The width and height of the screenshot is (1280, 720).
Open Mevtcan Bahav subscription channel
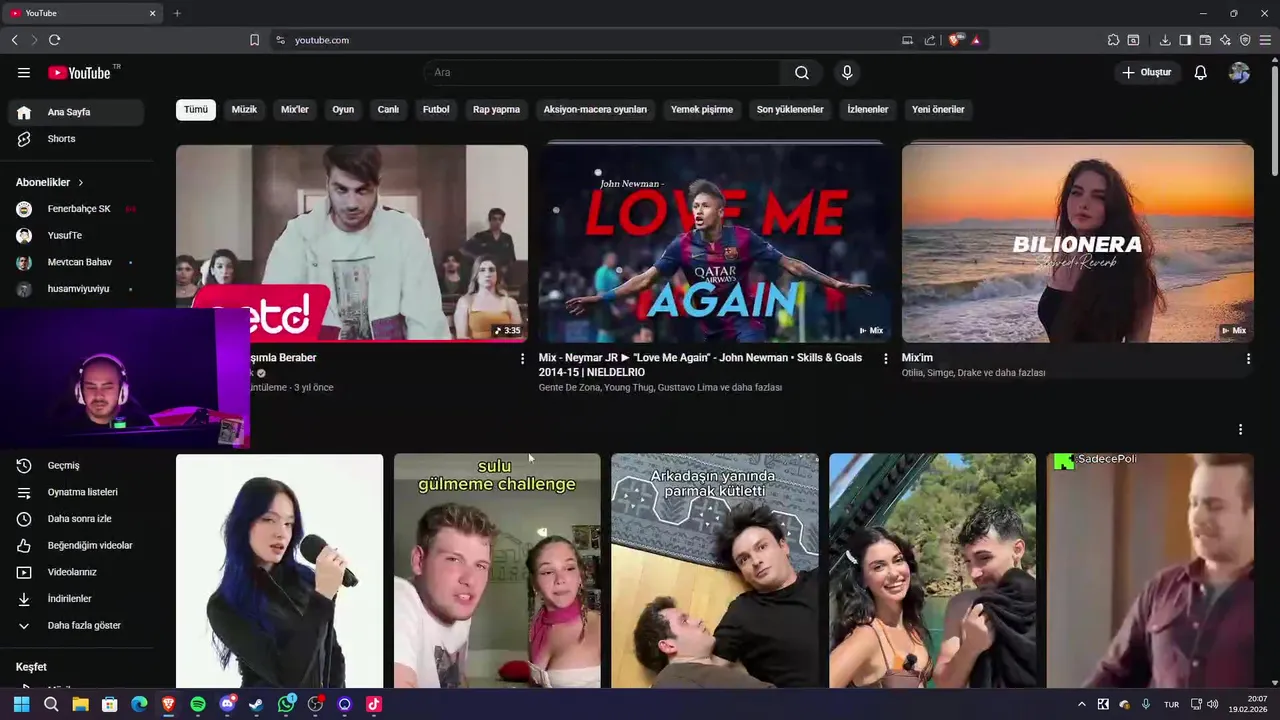[x=76, y=262]
